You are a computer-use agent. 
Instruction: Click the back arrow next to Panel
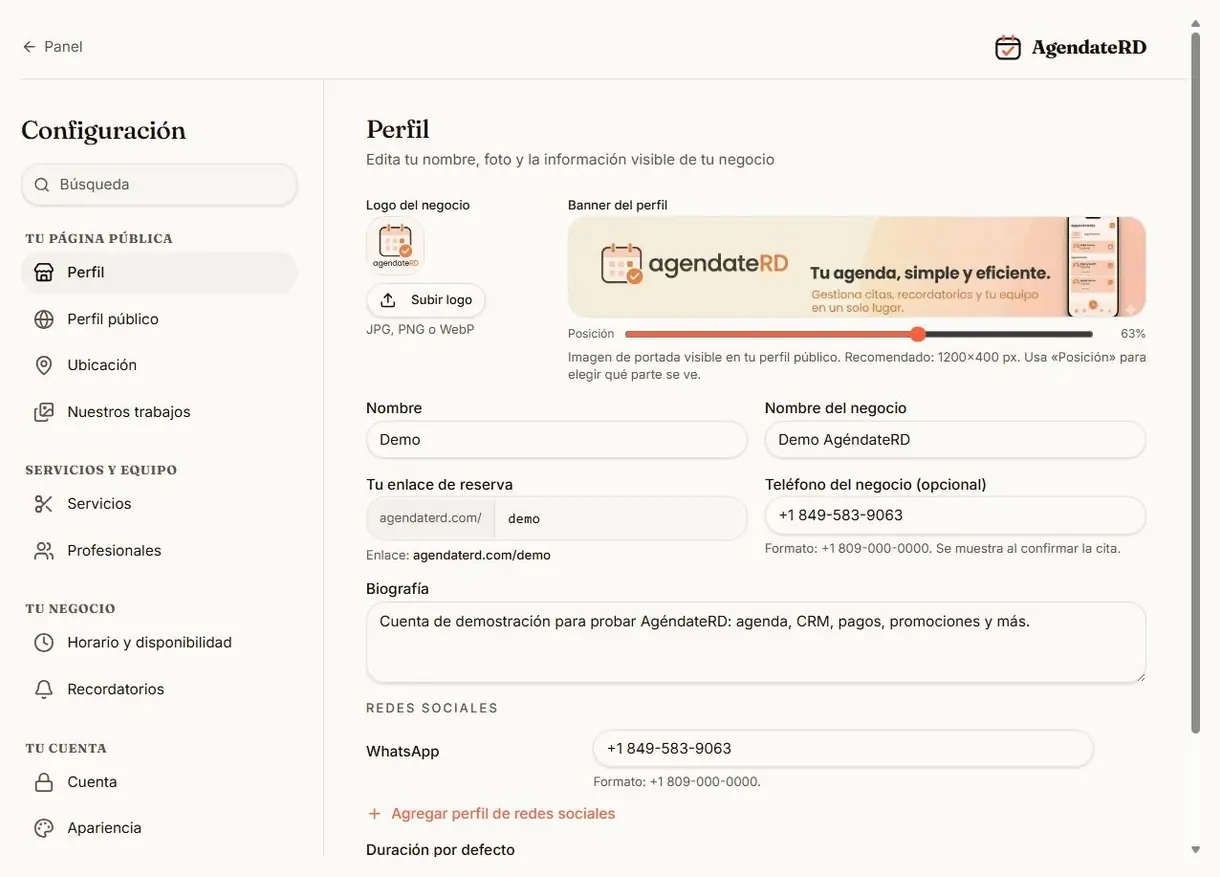coord(29,47)
